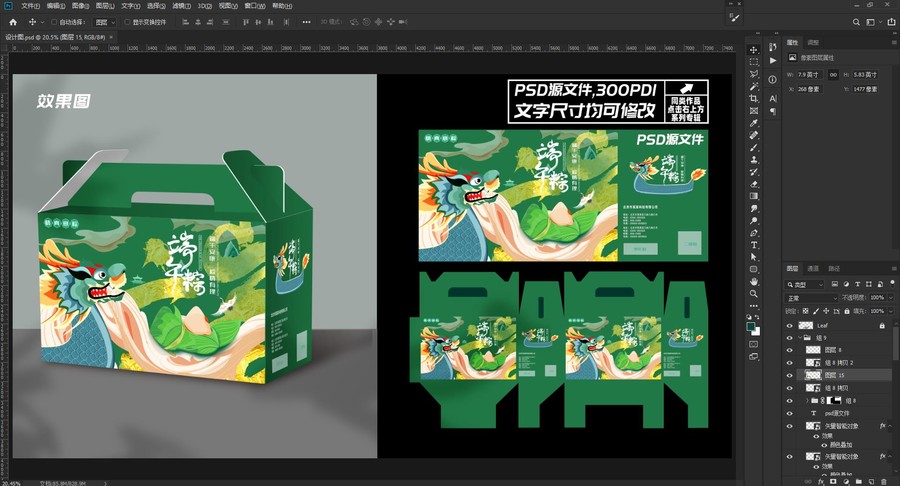This screenshot has height=486, width=900.
Task: Open the Move tool preset dropdown arrow
Action: [x=42, y=22]
